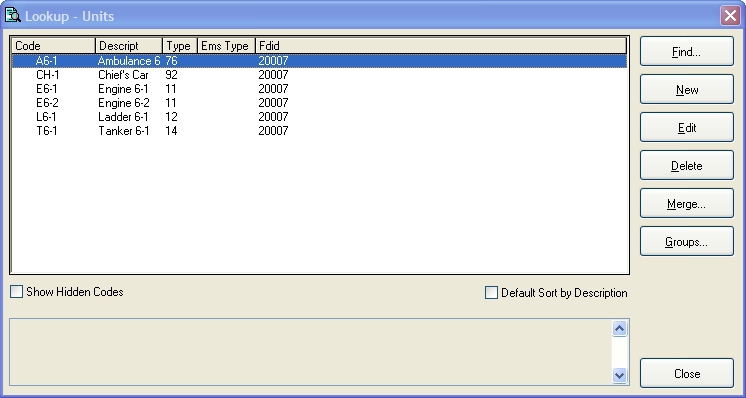Open the Groups... dialog
Image resolution: width=746 pixels, height=398 pixels.
(x=687, y=242)
